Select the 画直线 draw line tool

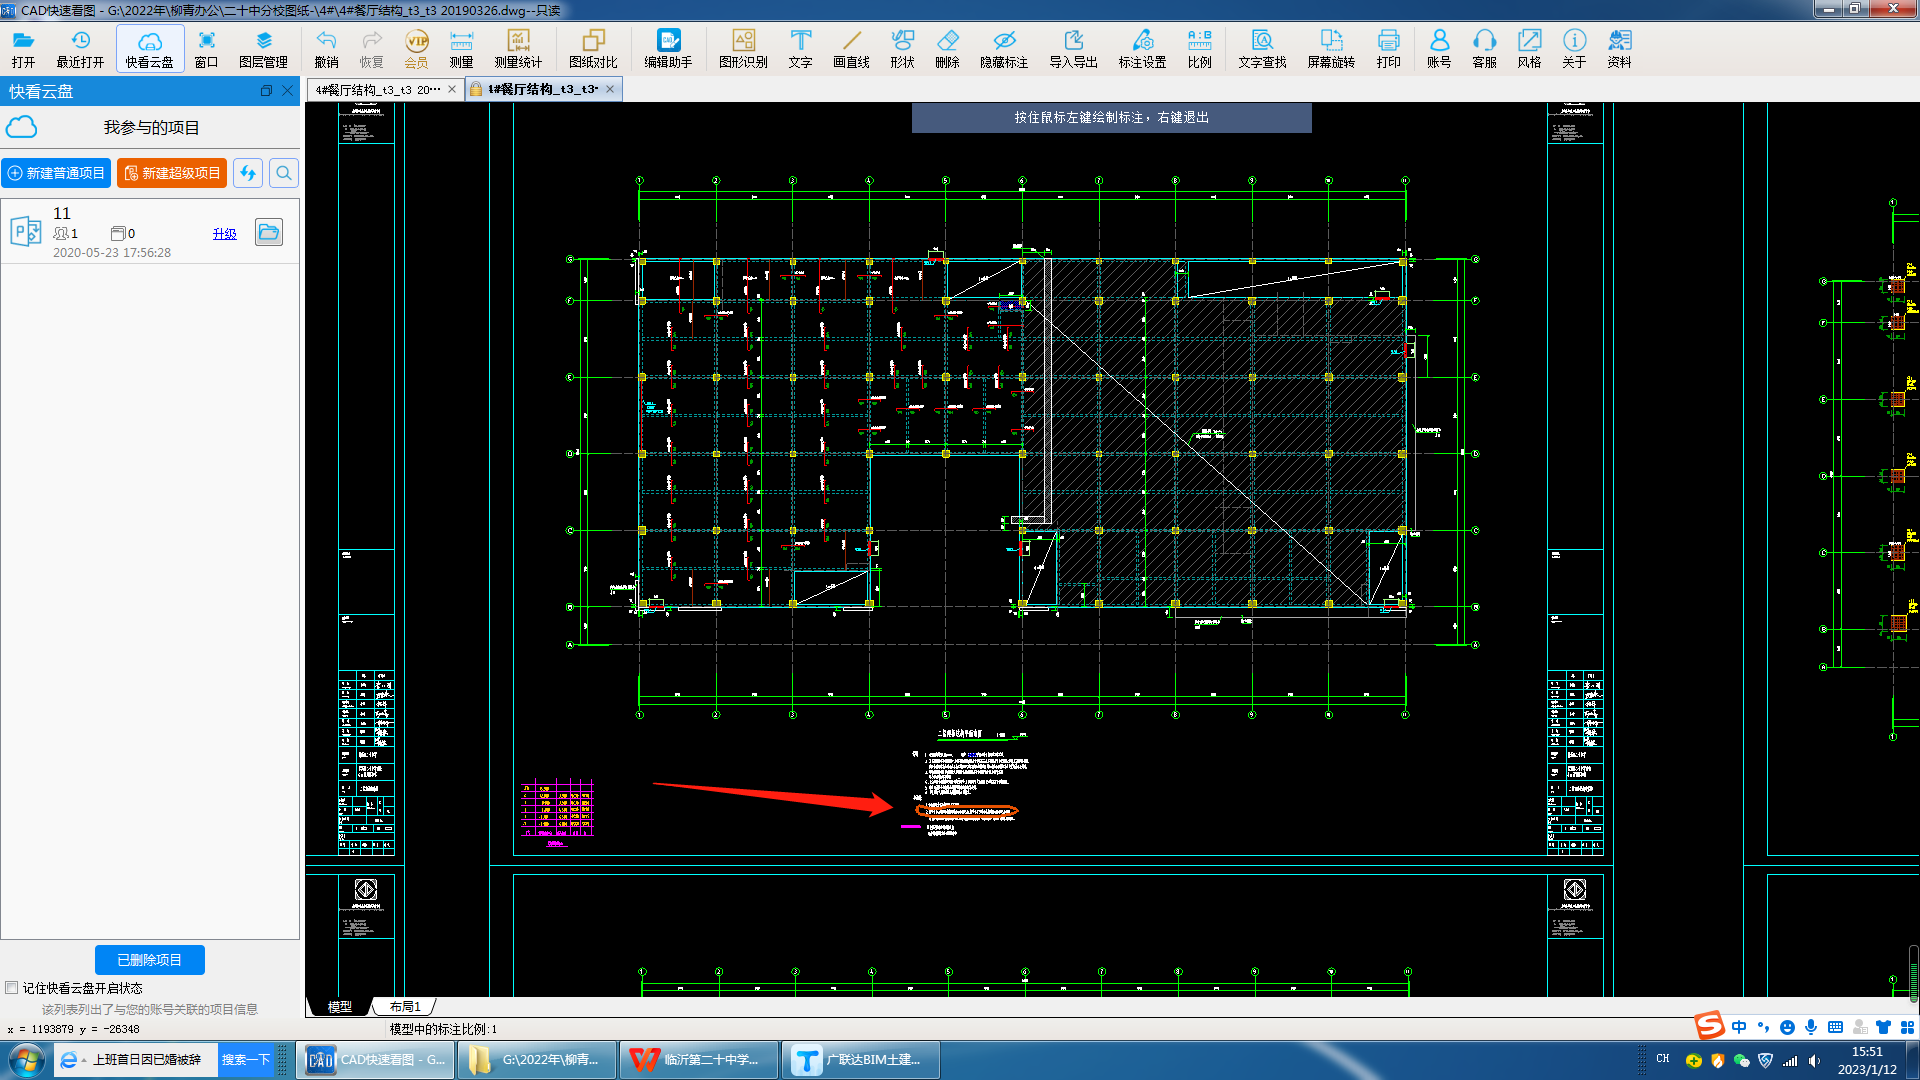(851, 49)
